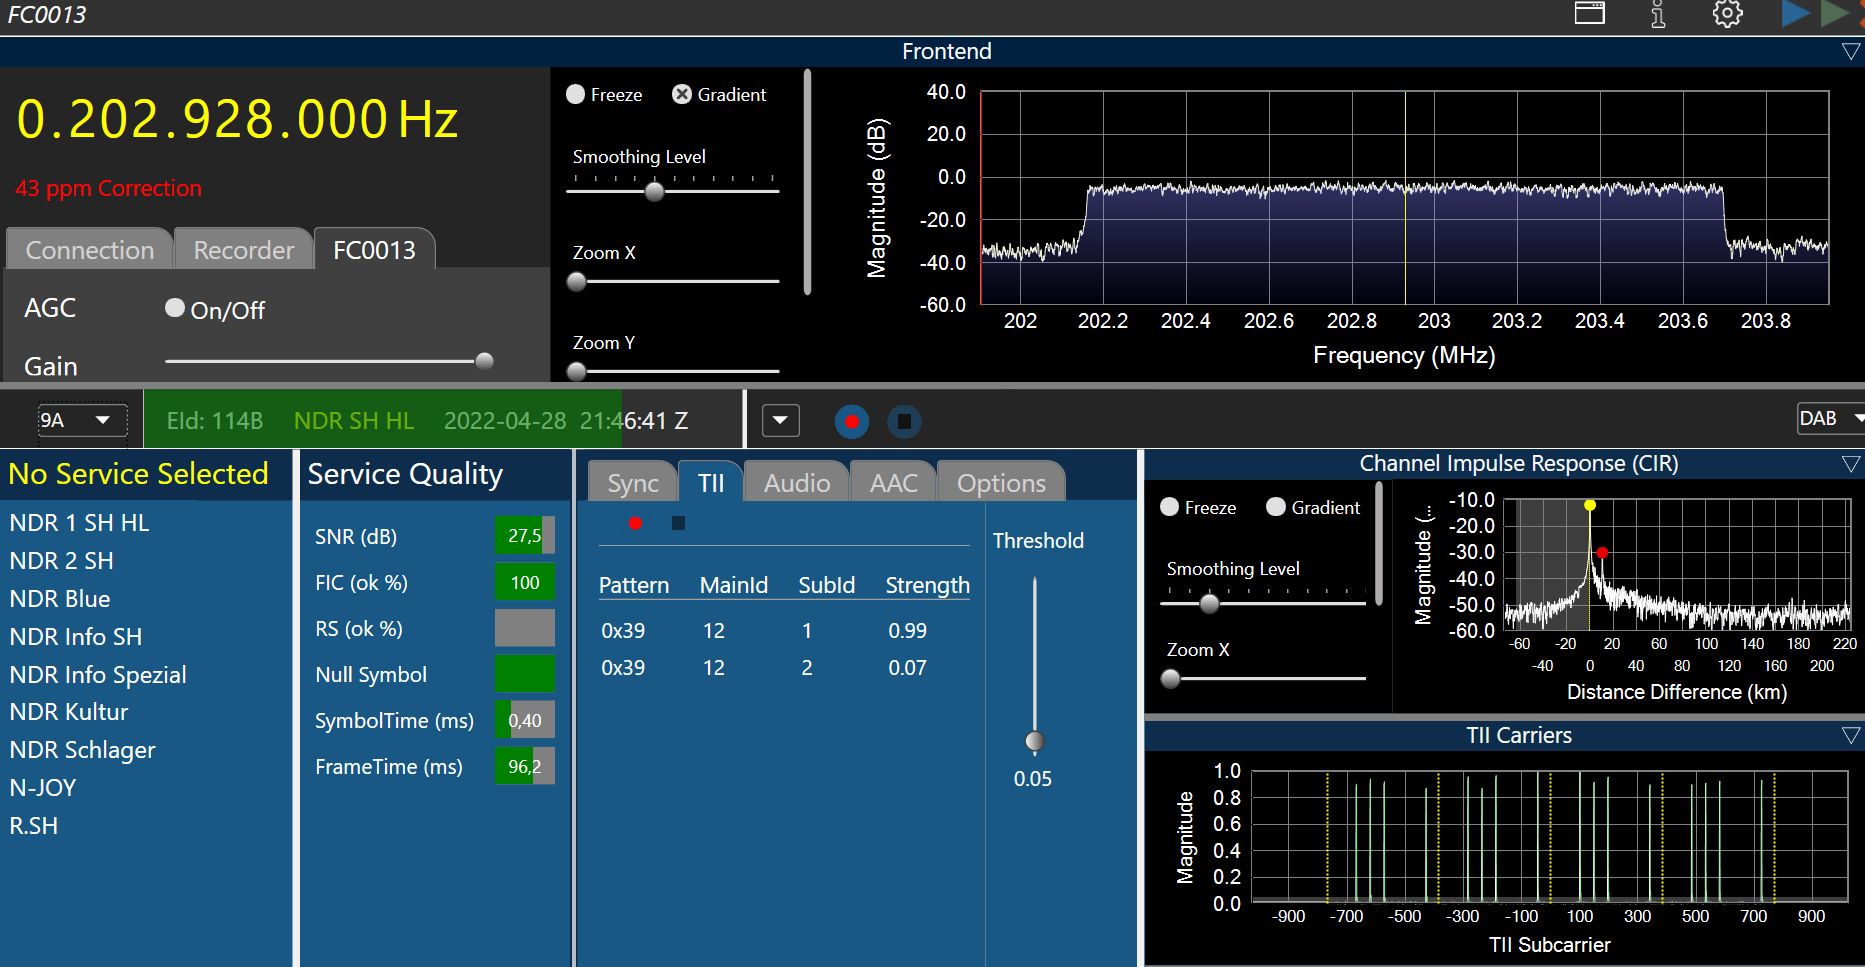
Task: Click the stop square button
Action: tap(904, 421)
